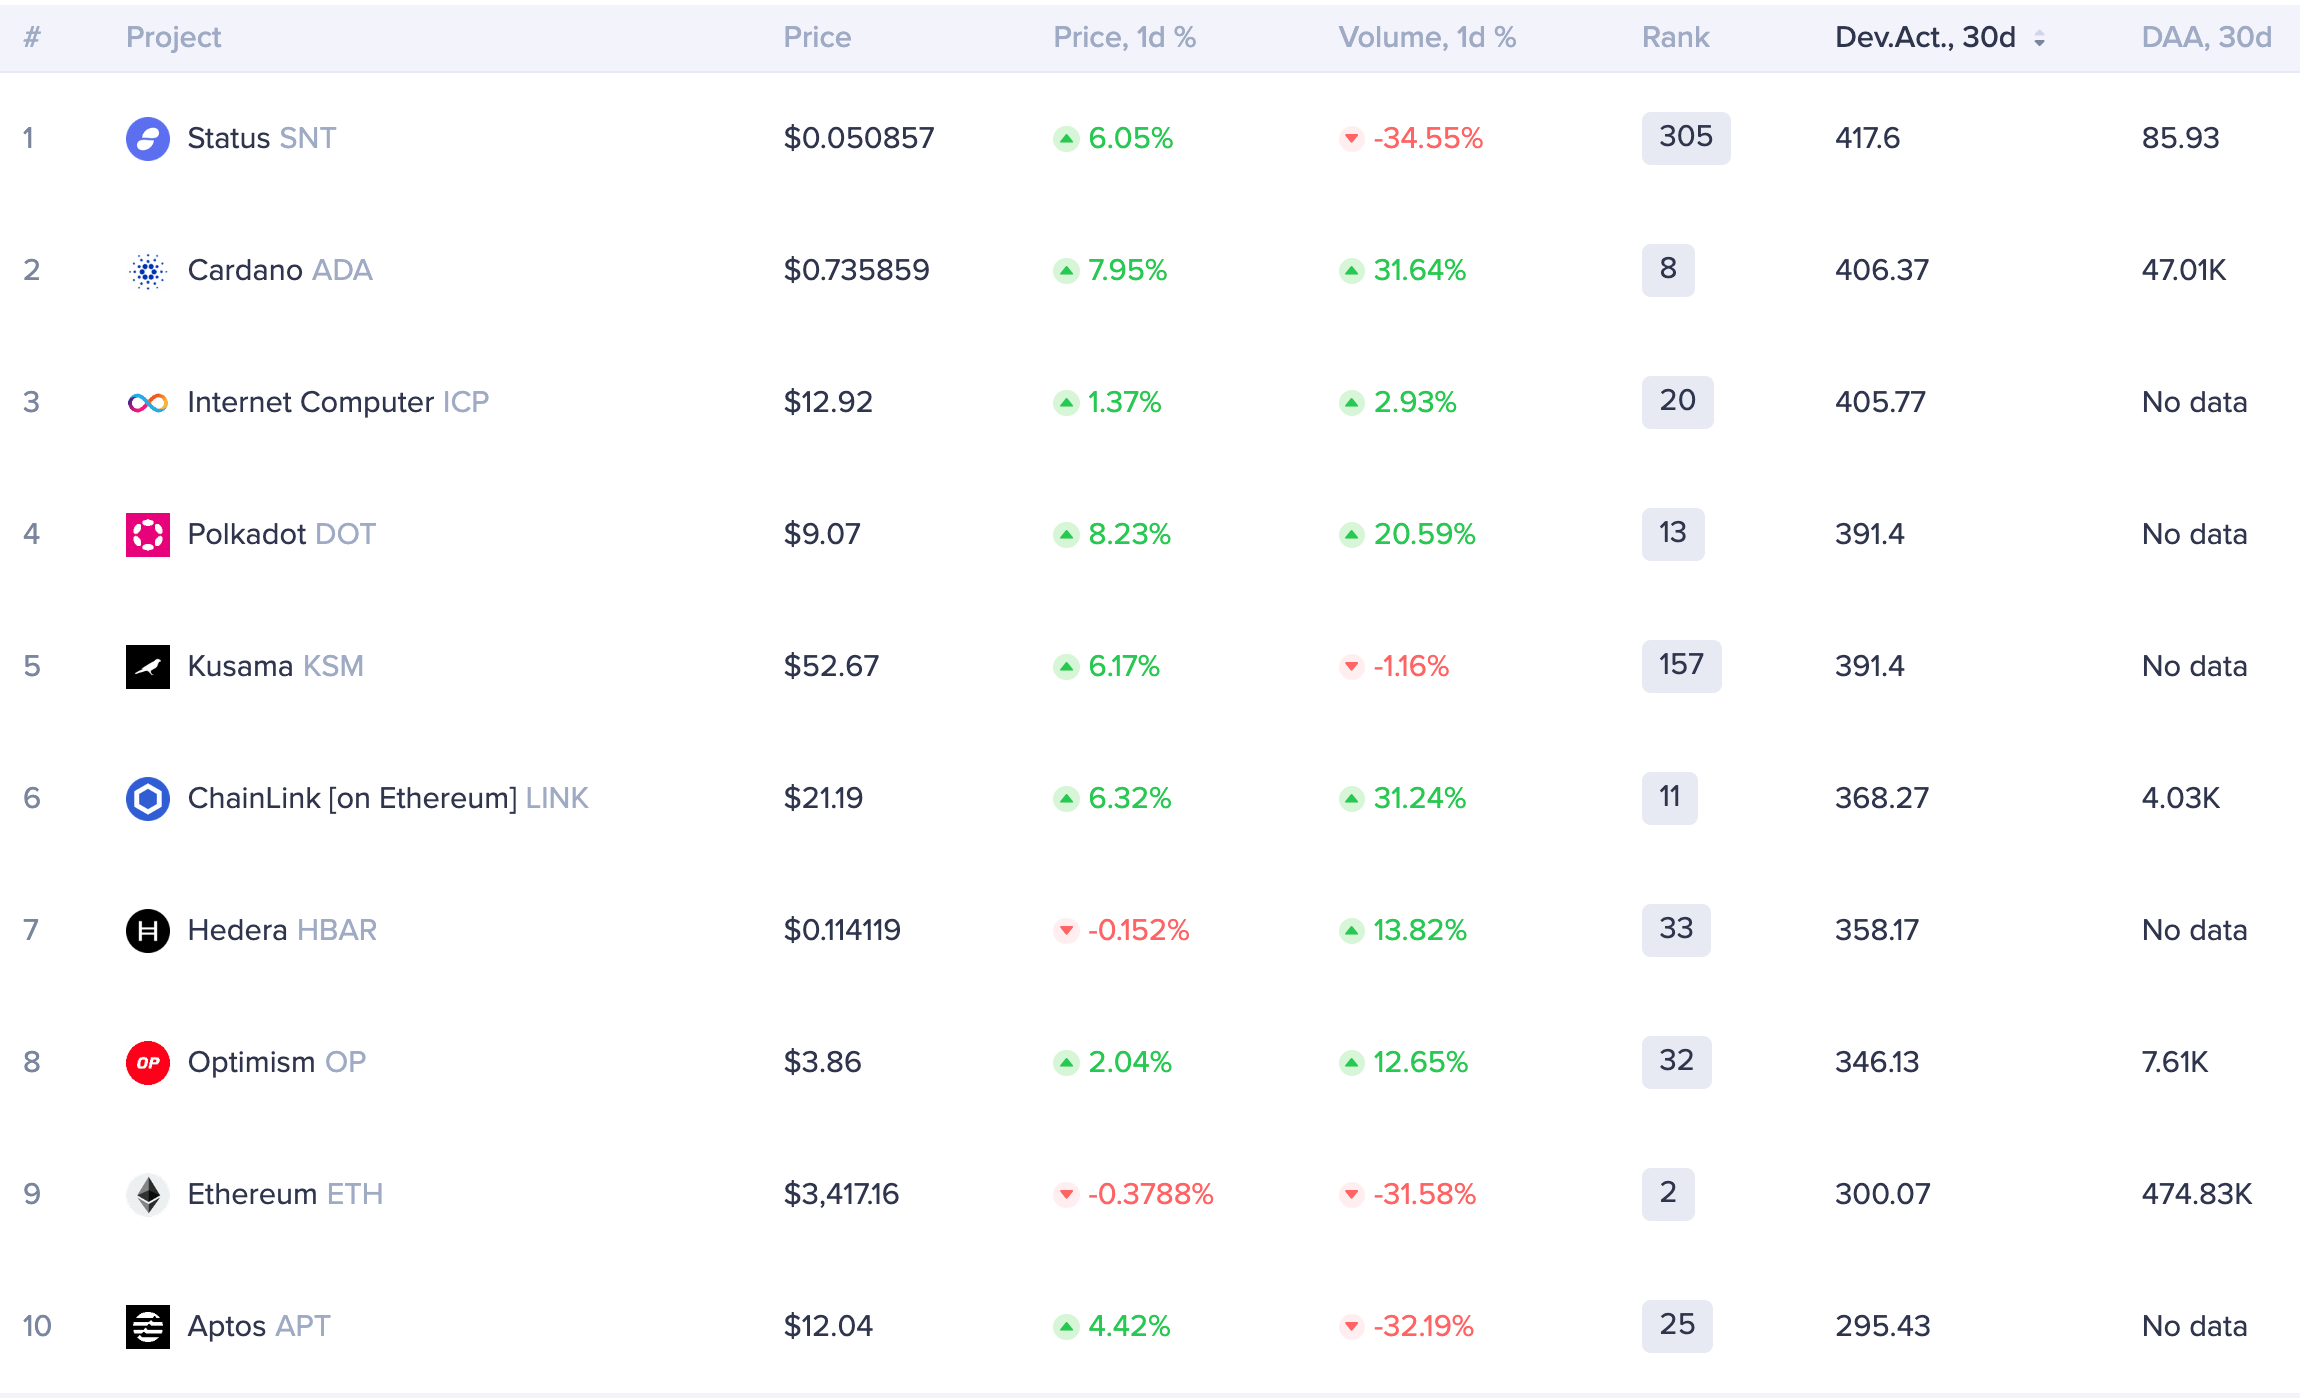Sort by Volume, 1d % column header
The image size is (2300, 1398).
click(x=1427, y=37)
